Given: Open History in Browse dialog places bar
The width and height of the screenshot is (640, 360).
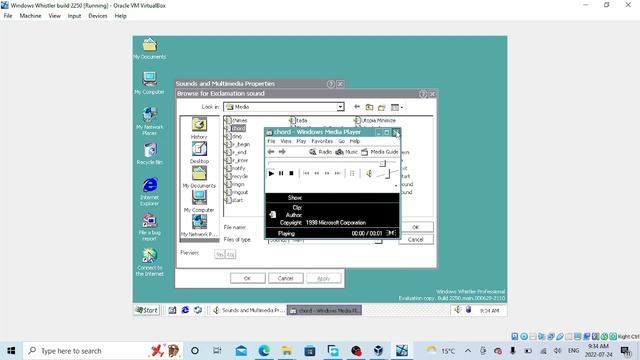Looking at the screenshot, I should coord(199,129).
